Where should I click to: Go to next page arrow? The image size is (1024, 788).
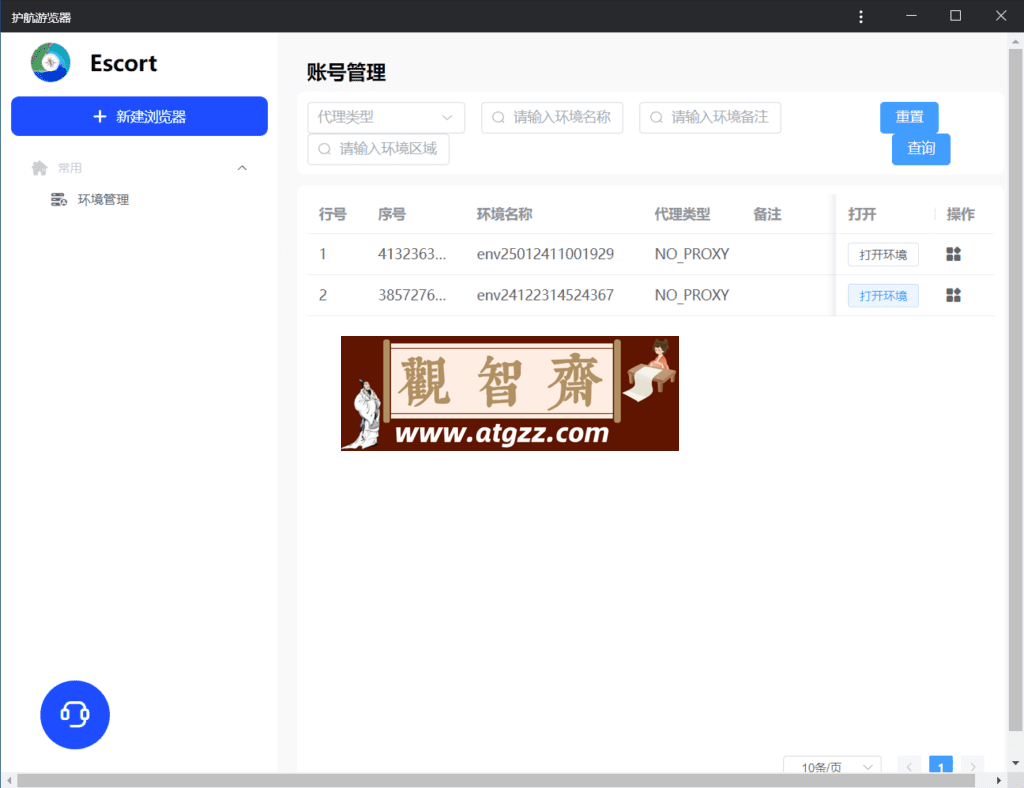972,766
